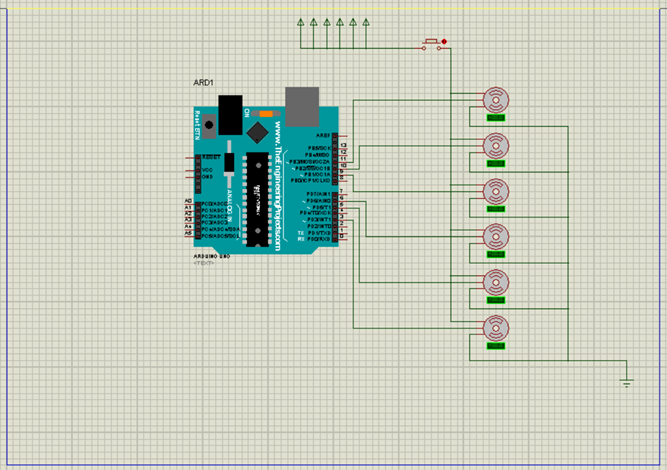Click green angle readout under fourth servo
This screenshot has height=470, width=667.
pyautogui.click(x=496, y=254)
